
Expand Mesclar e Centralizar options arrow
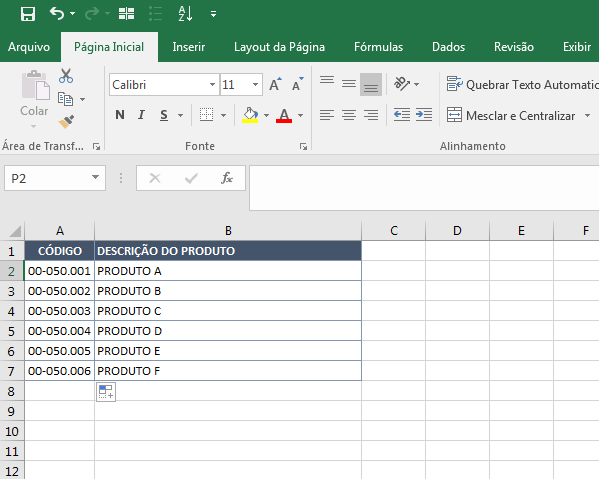pos(588,115)
